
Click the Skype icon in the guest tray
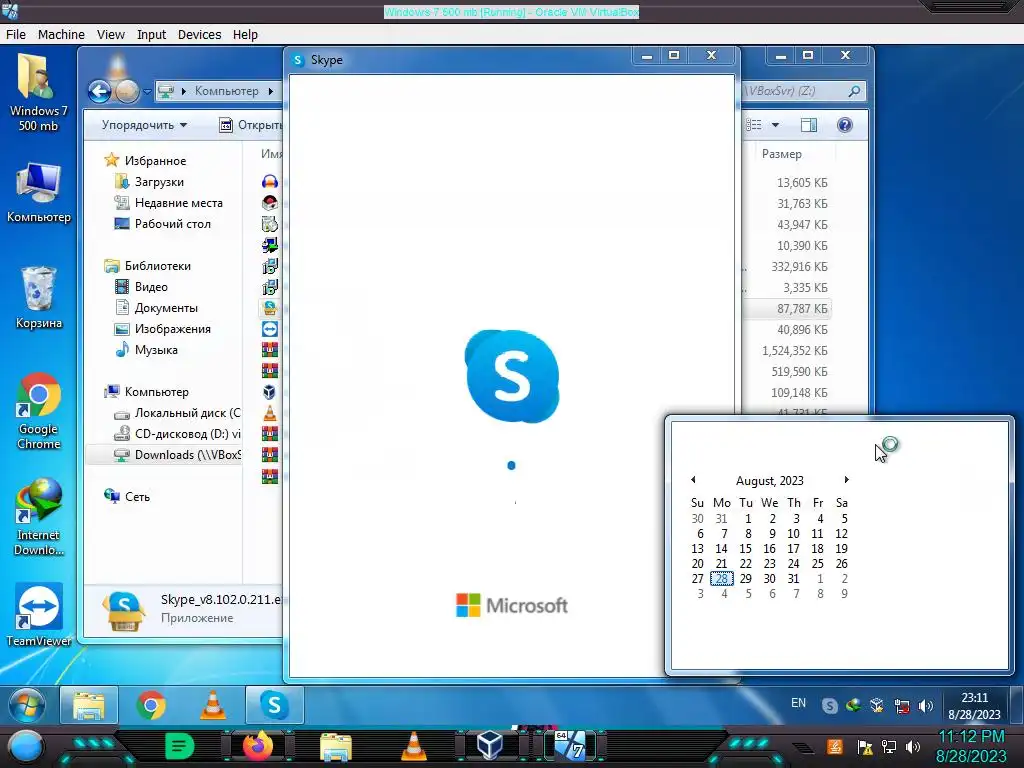(829, 705)
